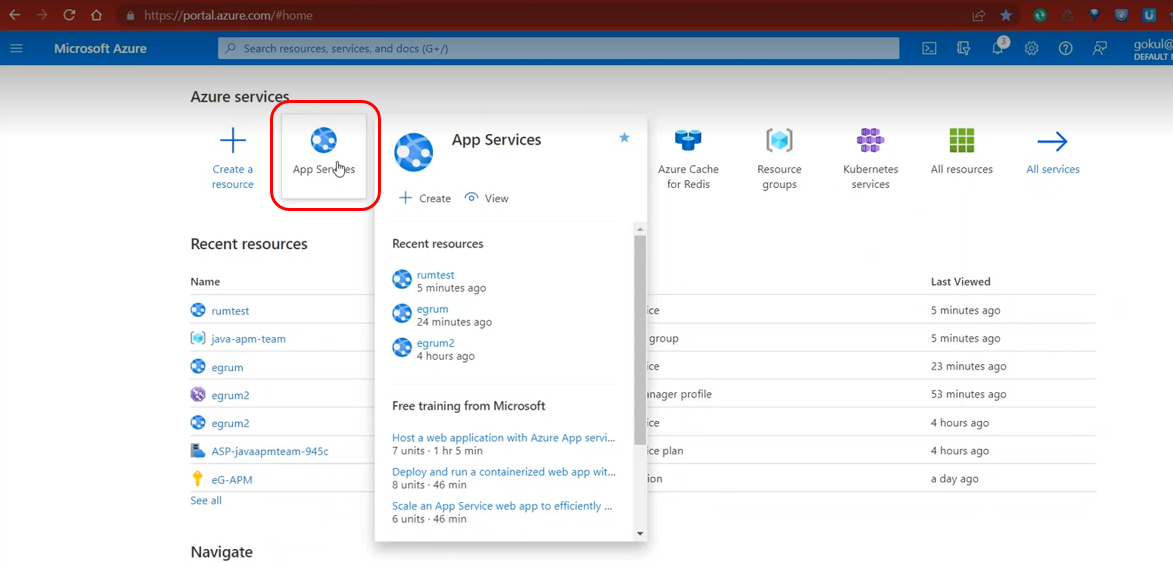Click the Last Viewed column header
This screenshot has height=563, width=1173.
(x=961, y=282)
